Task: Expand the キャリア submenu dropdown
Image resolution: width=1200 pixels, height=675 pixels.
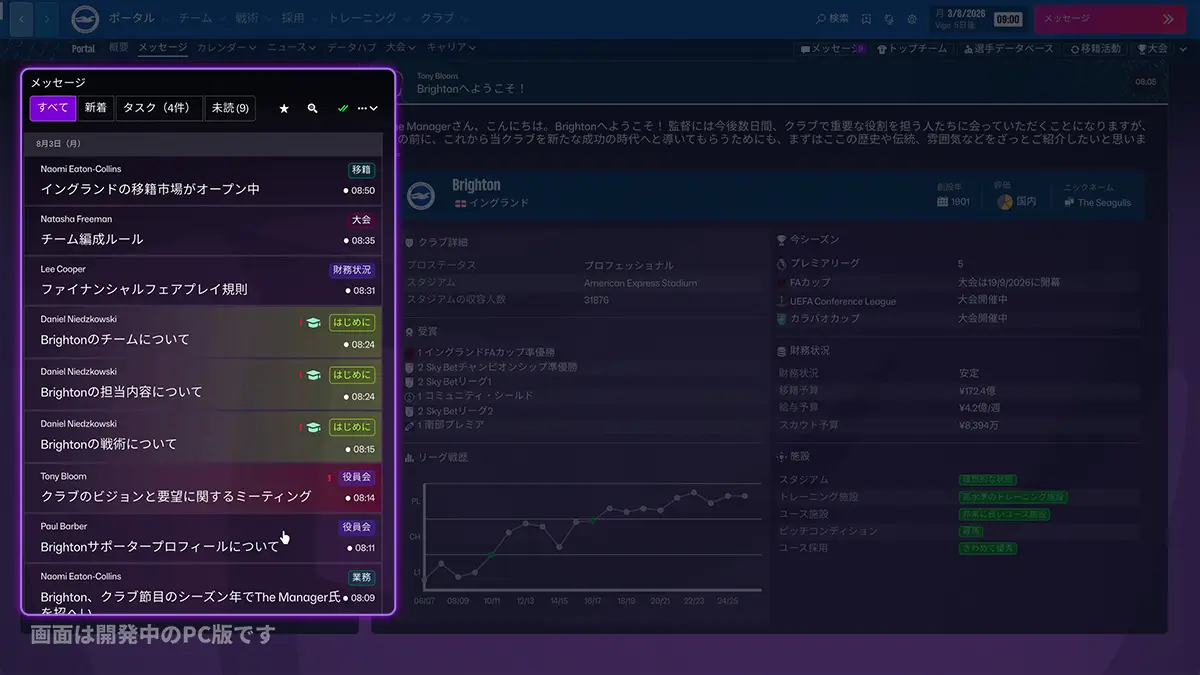Action: tap(451, 48)
